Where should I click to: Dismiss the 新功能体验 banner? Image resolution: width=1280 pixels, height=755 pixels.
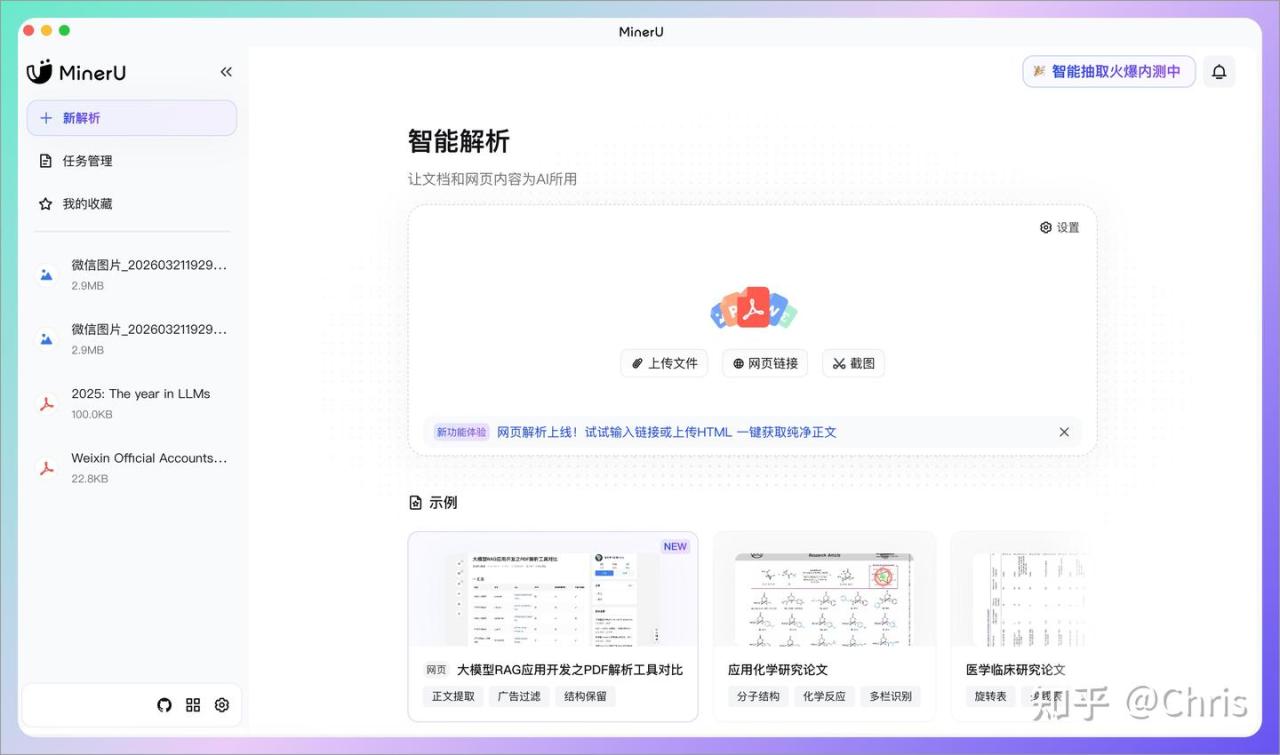tap(1064, 432)
